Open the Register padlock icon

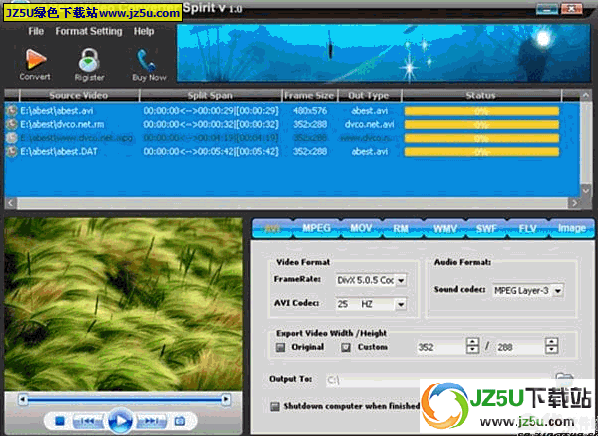89,60
